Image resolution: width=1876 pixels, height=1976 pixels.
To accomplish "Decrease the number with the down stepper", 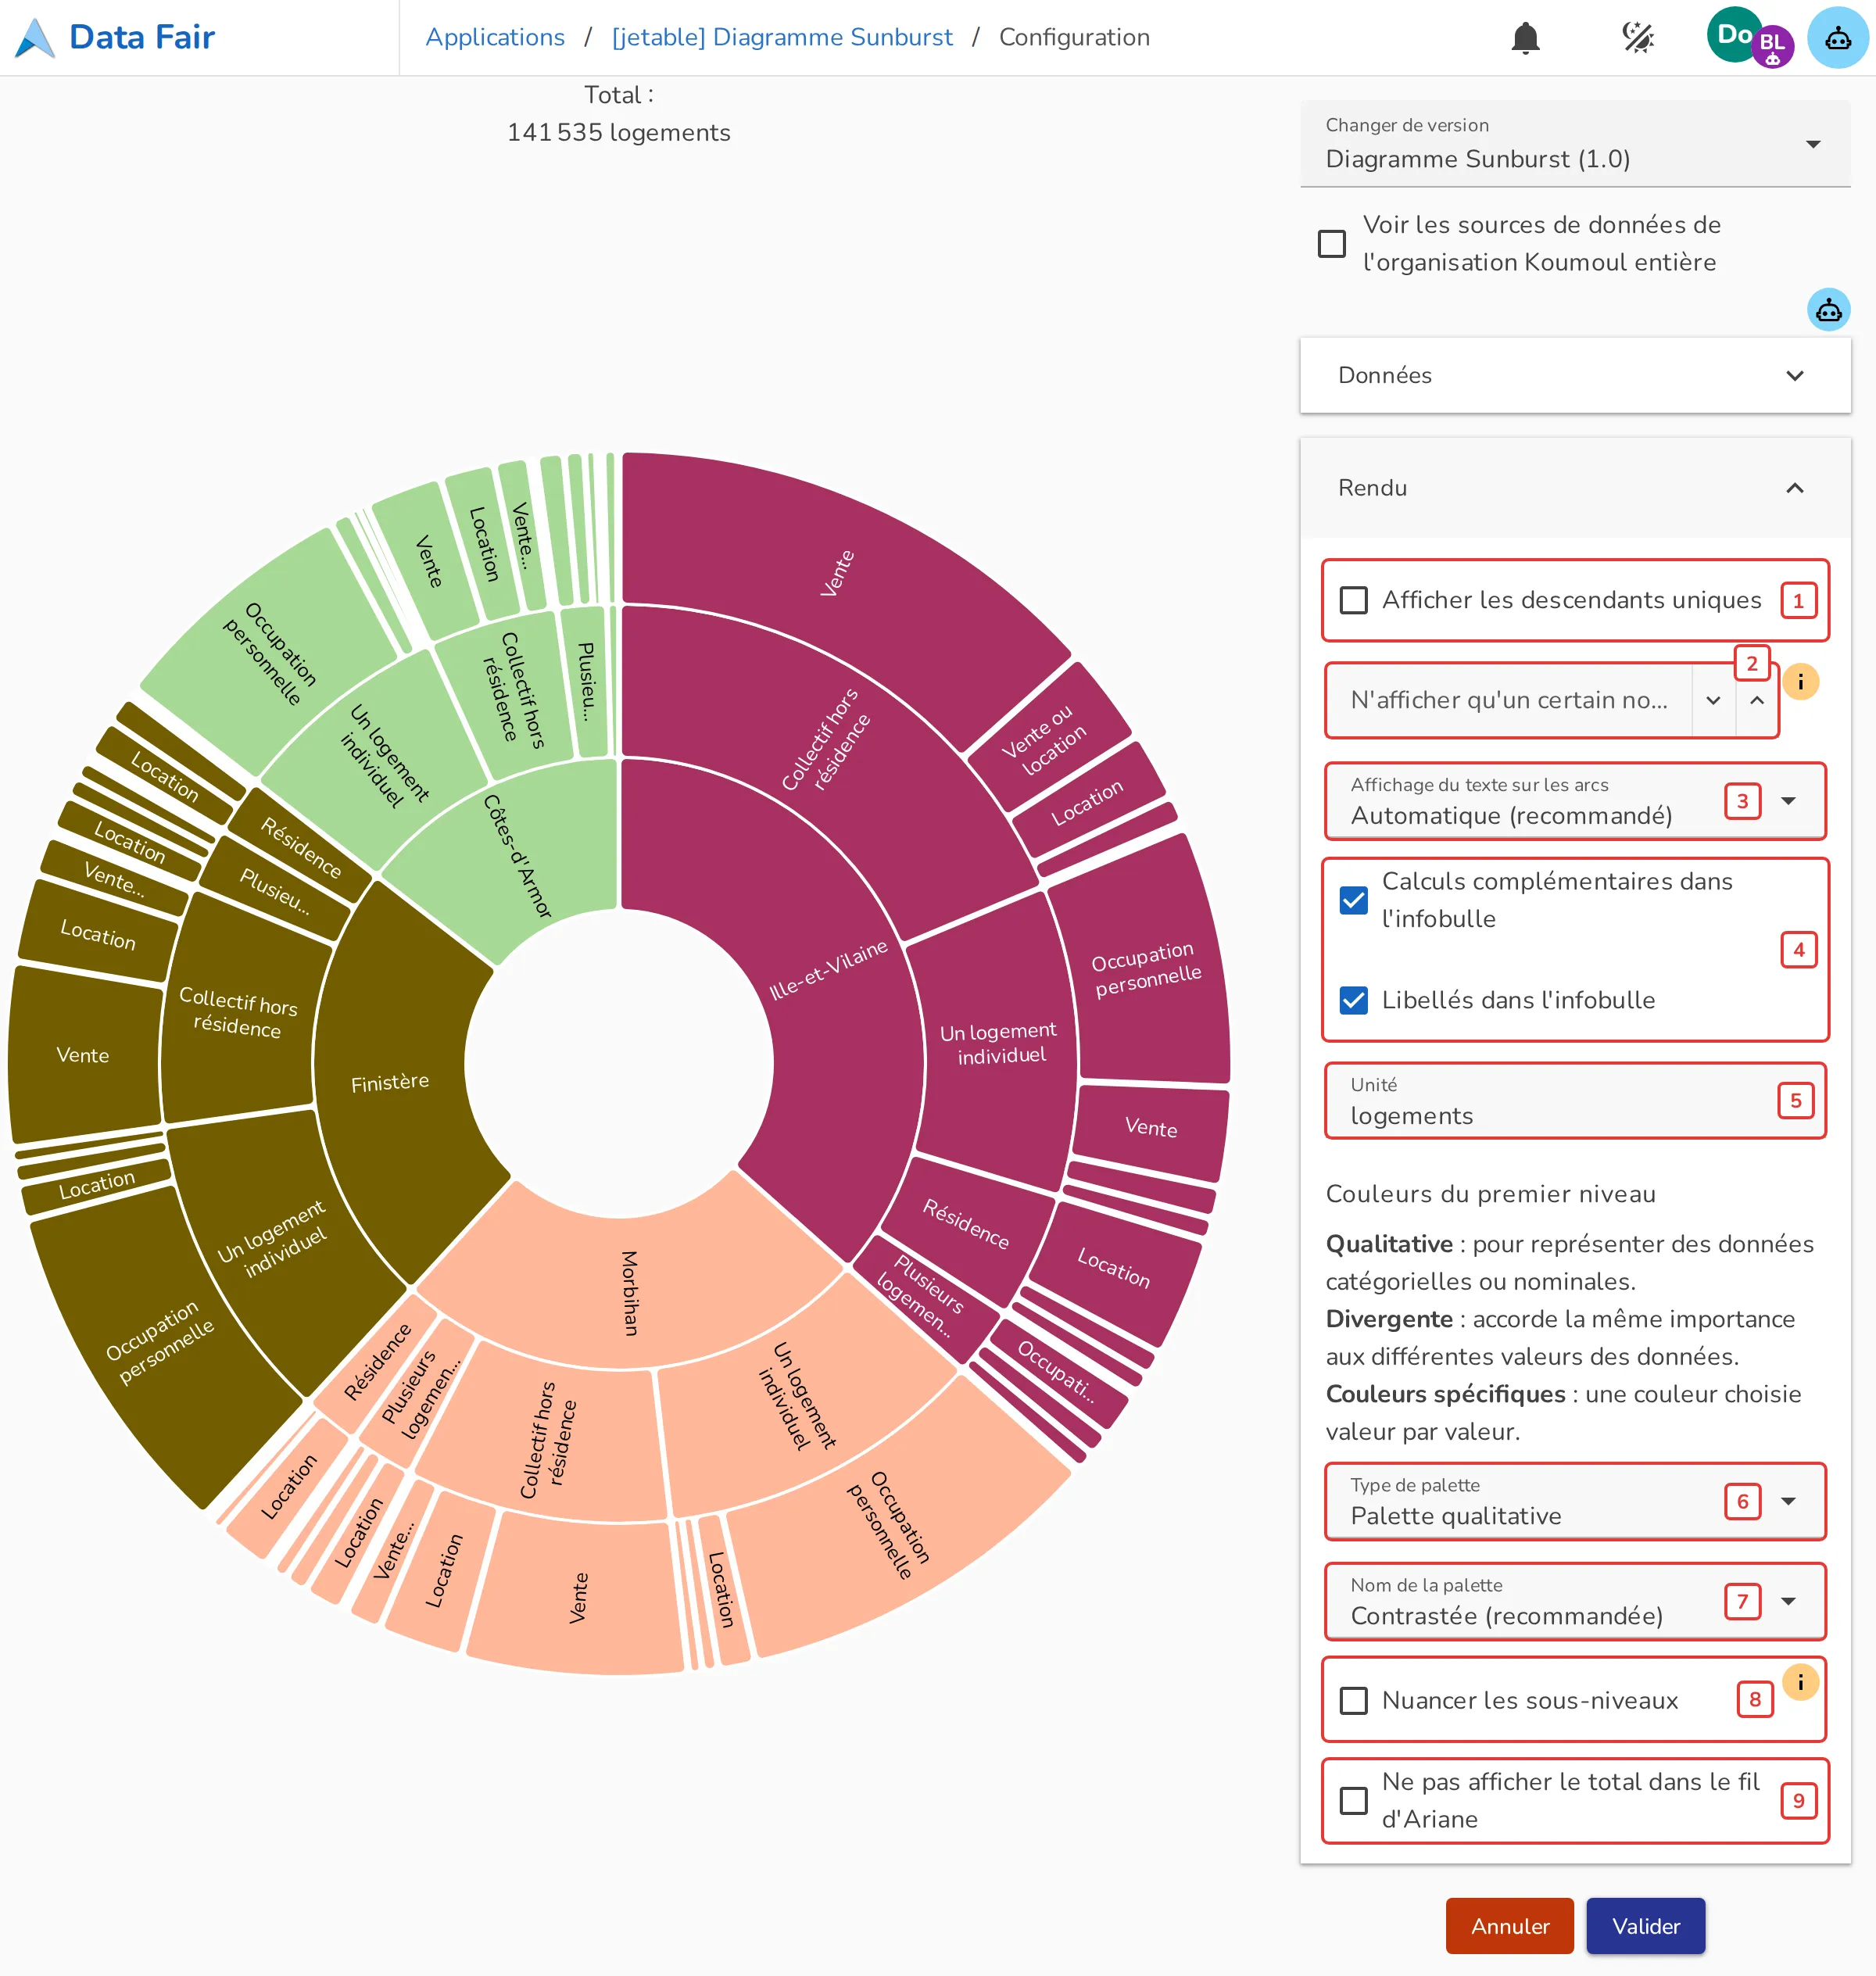I will click(x=1713, y=700).
